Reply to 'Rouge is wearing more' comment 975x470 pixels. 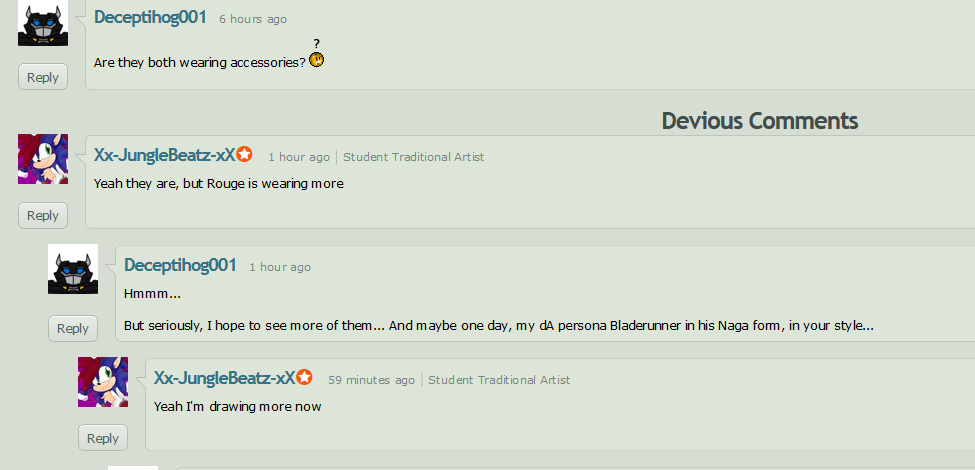(x=43, y=215)
